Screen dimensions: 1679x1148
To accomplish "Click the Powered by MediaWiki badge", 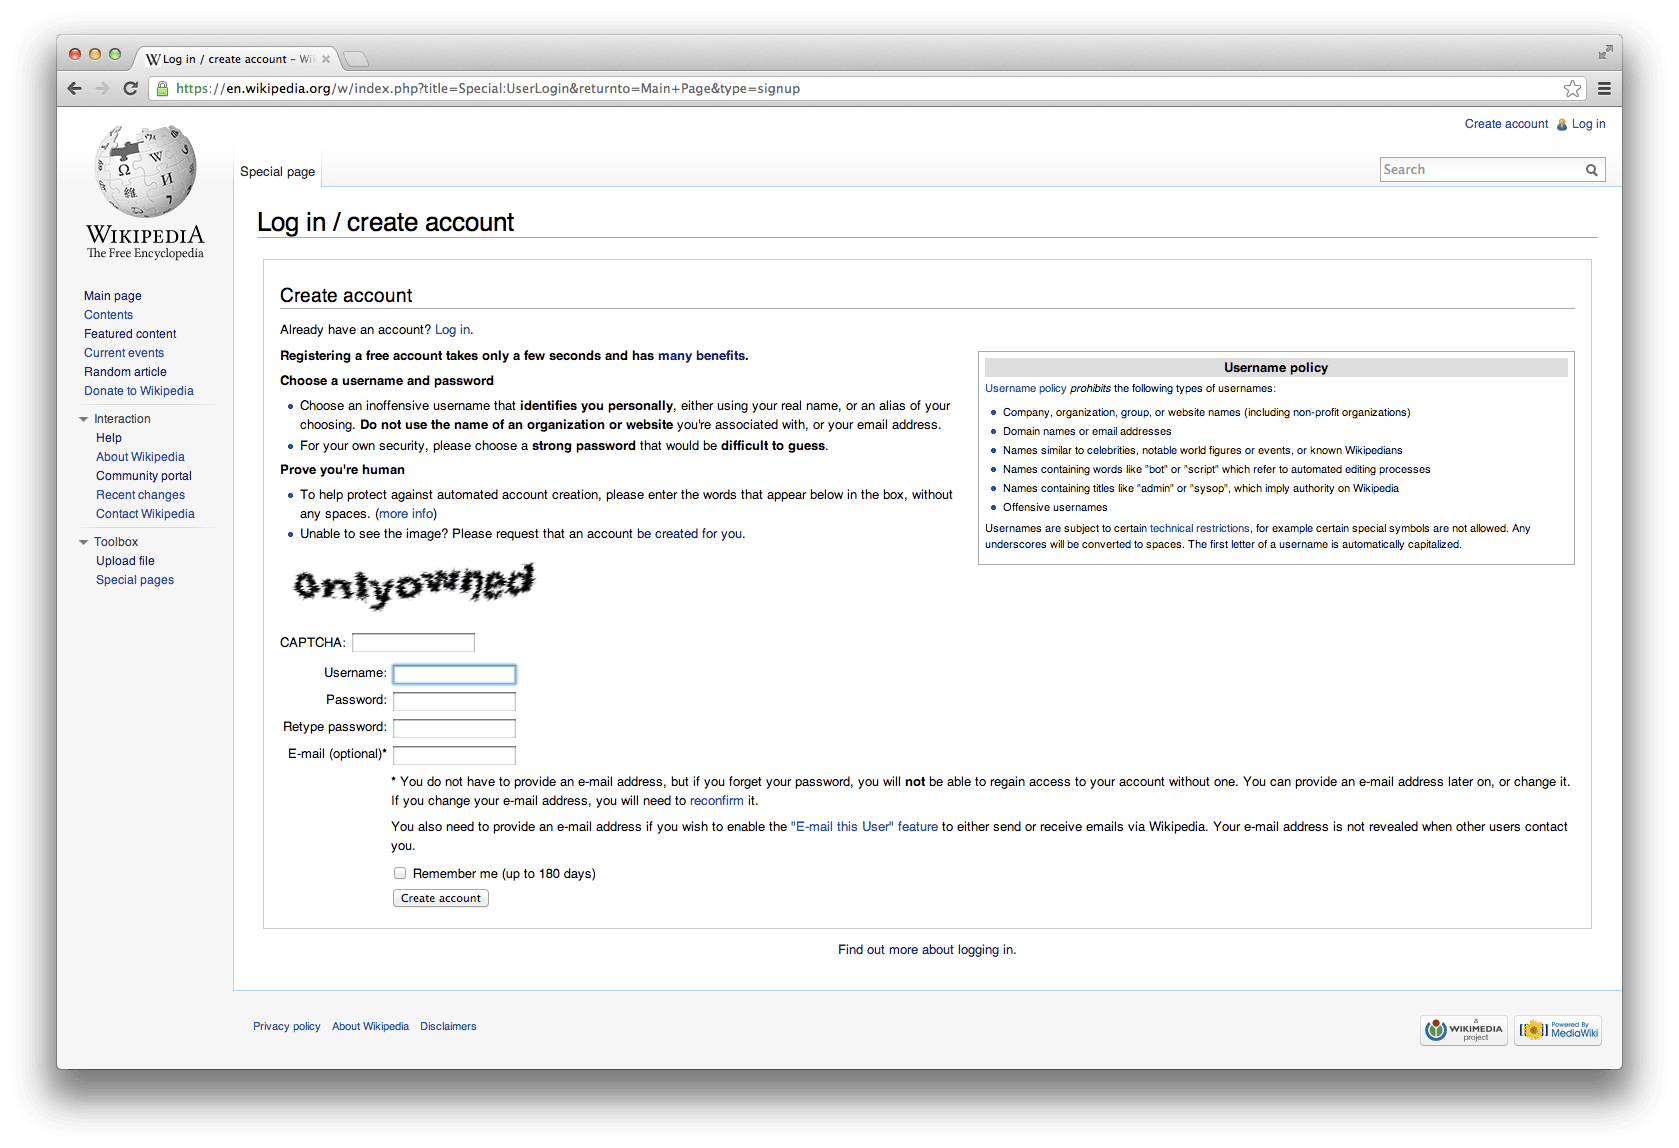I will coord(1558,1030).
